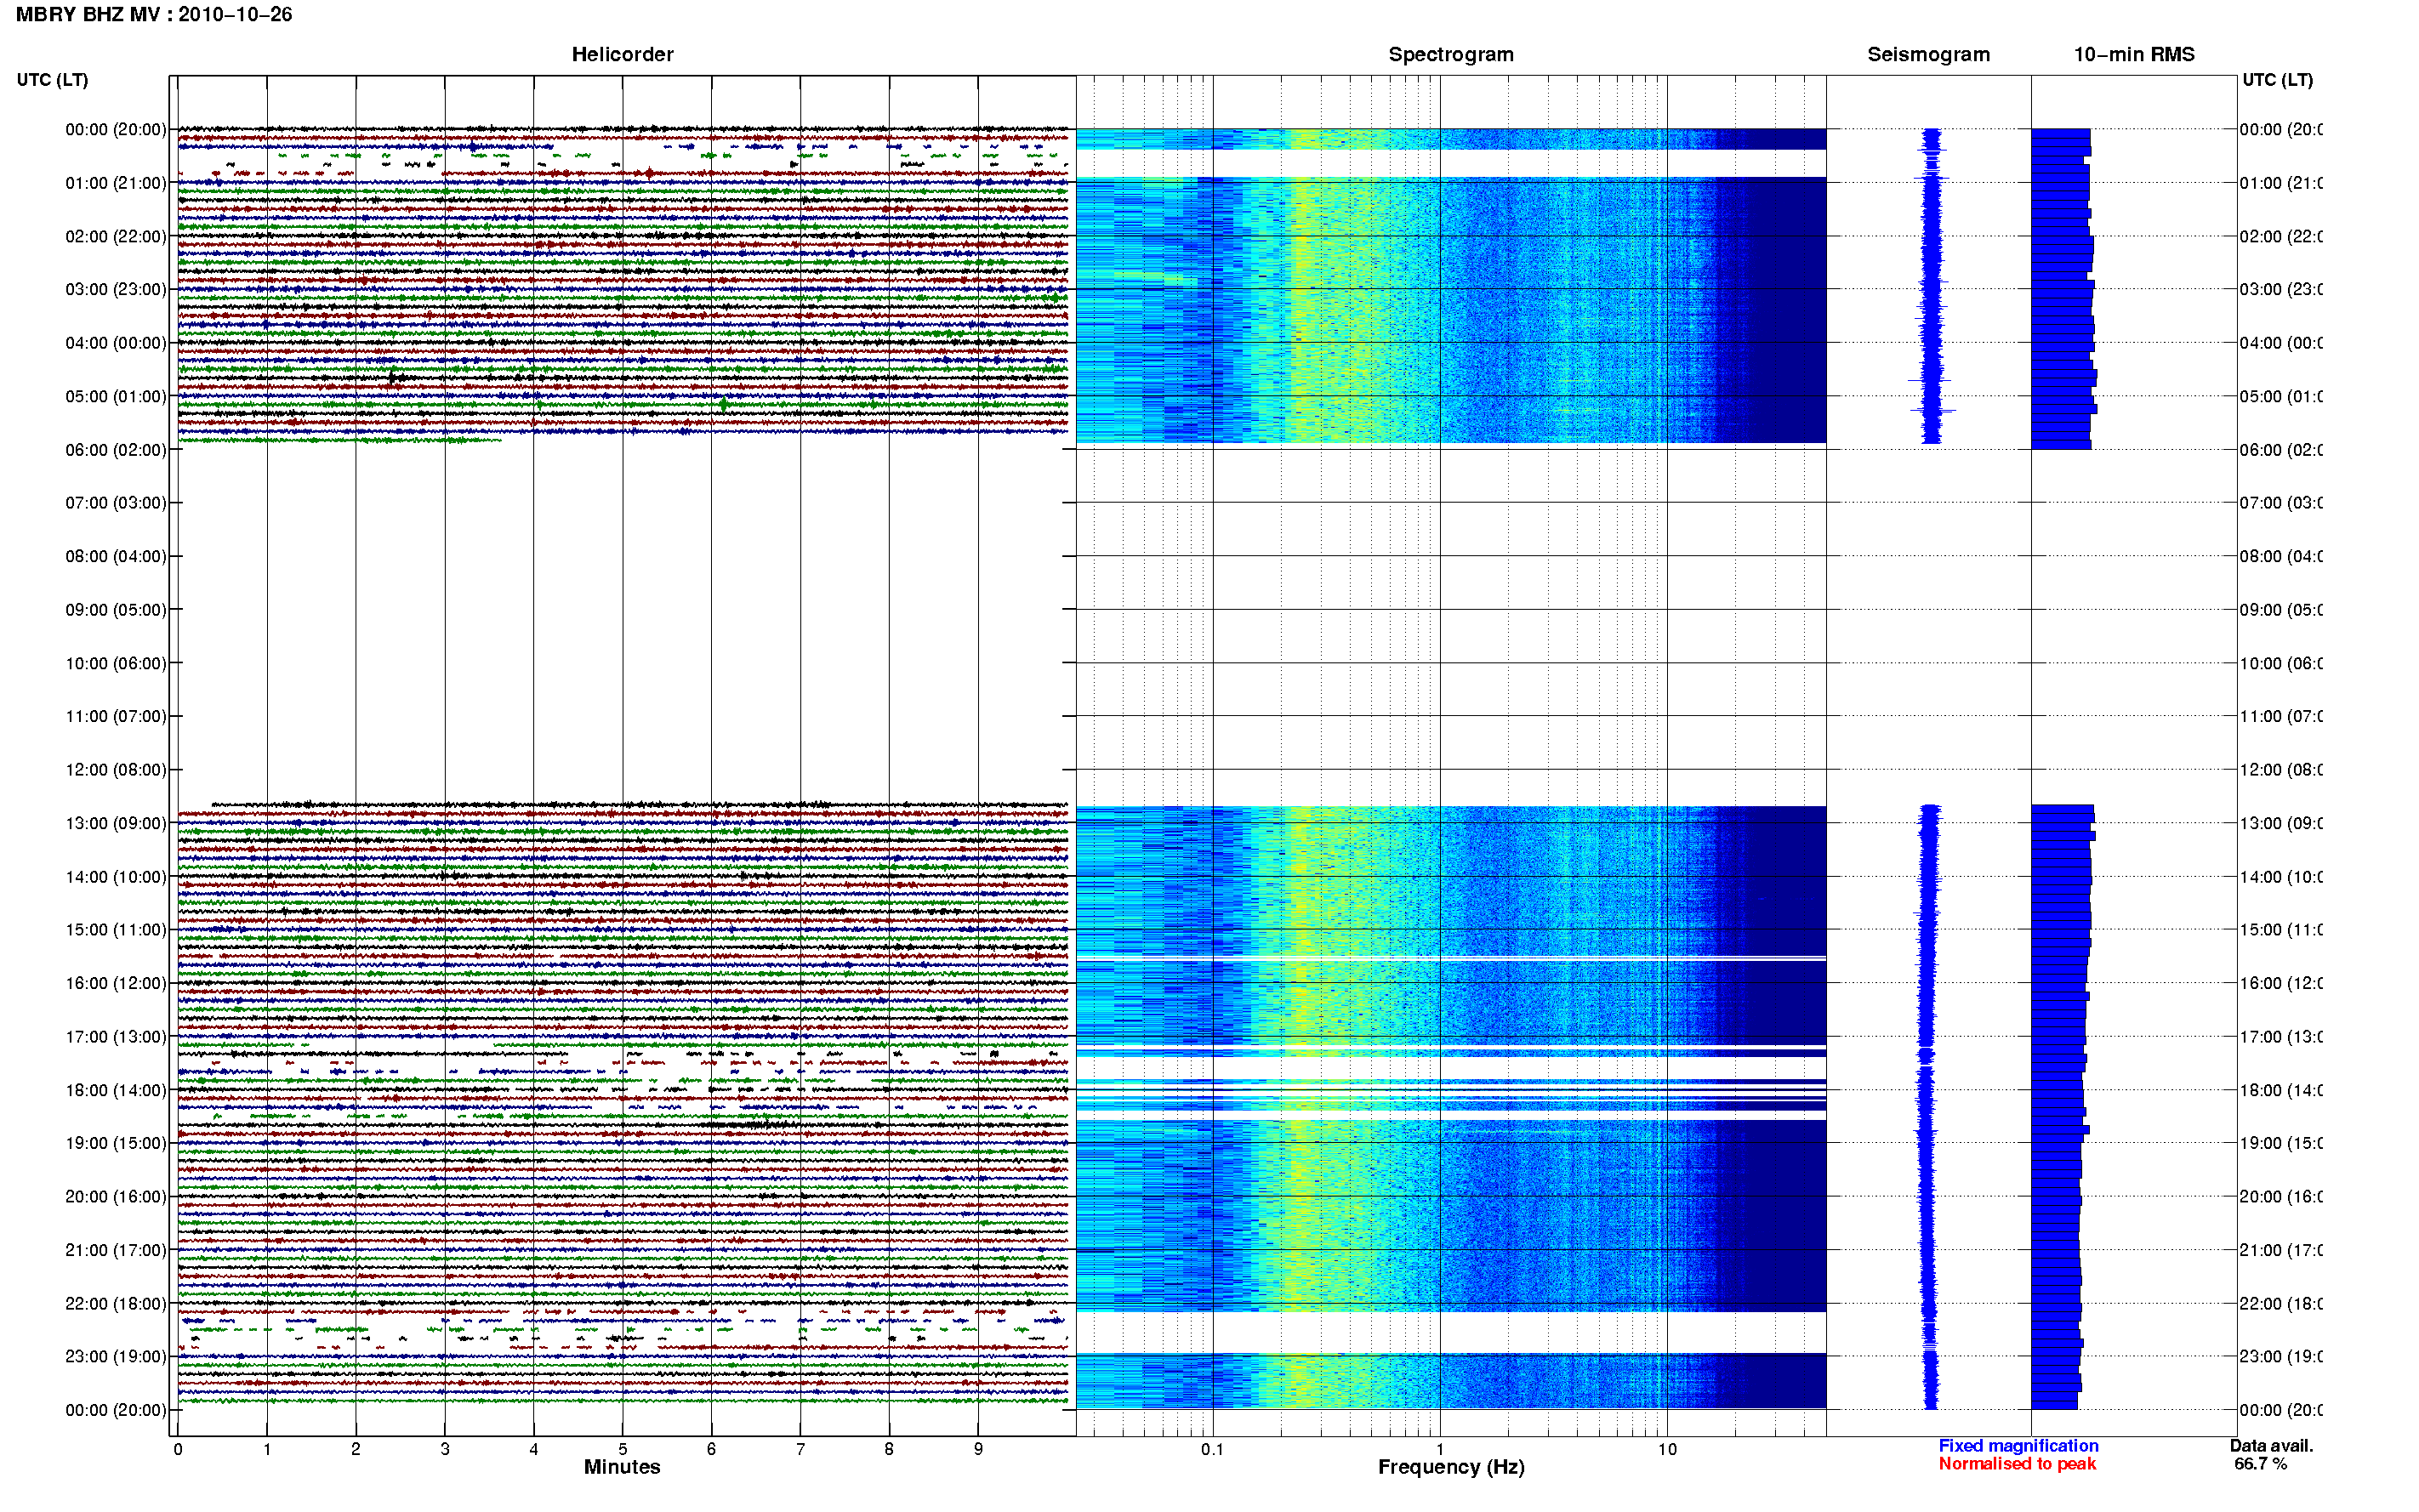Click the left 'UTC (LT)' axis label

tap(52, 80)
